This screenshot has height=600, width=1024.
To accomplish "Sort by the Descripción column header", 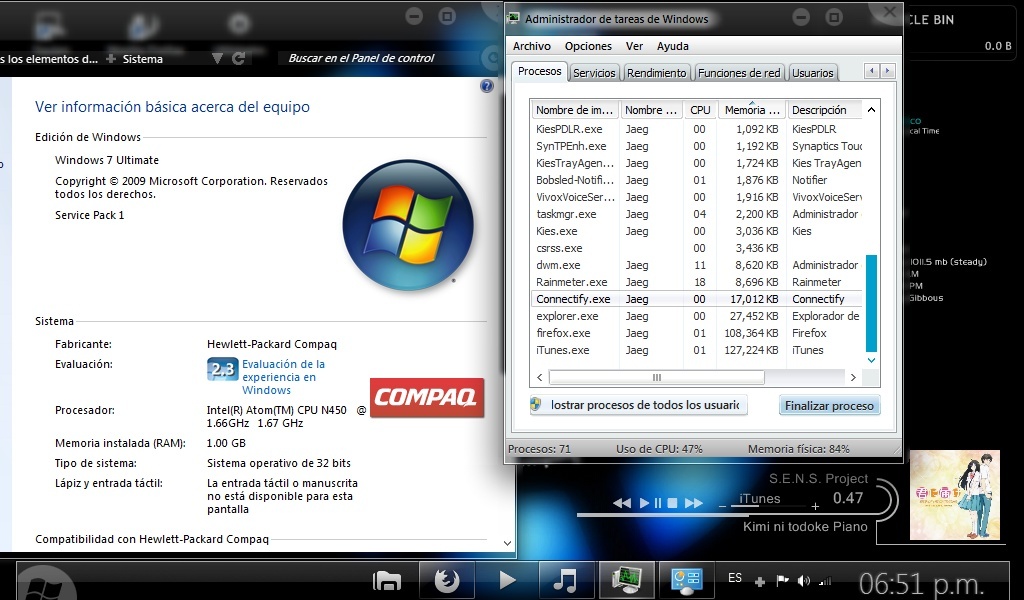I will click(x=825, y=110).
